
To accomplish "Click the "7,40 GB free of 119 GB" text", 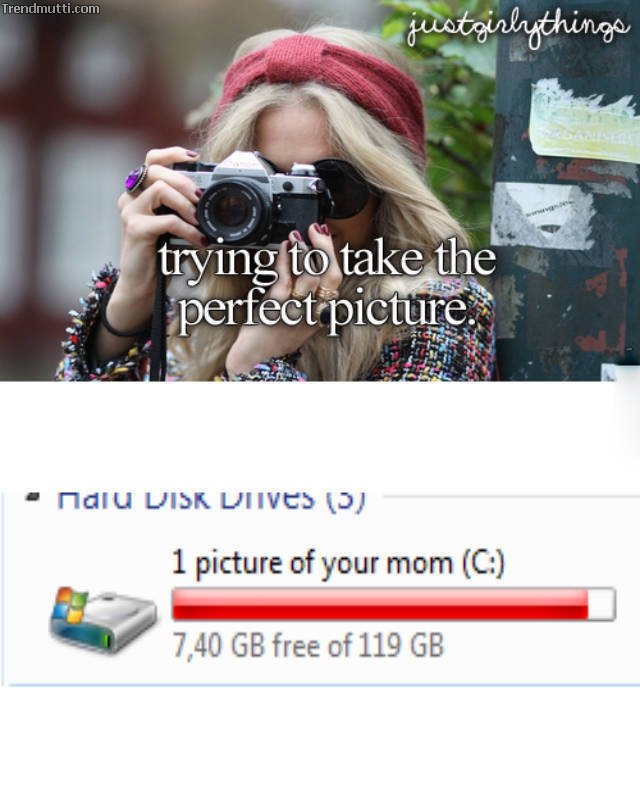I will [308, 645].
